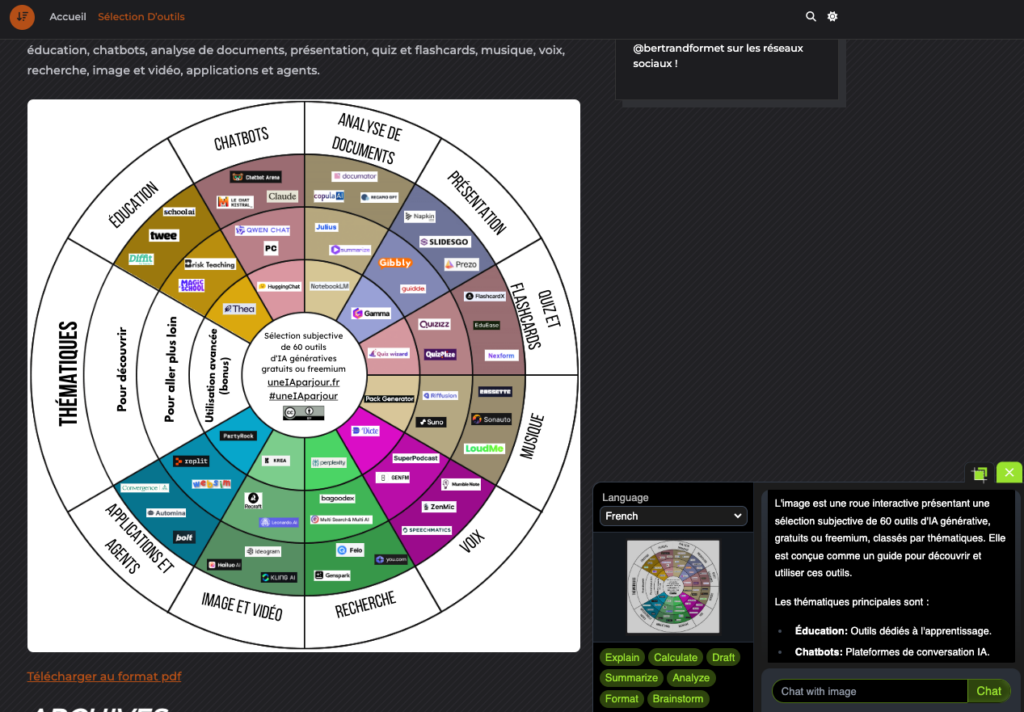Click the green Chat send button
This screenshot has width=1024, height=712.
point(989,691)
